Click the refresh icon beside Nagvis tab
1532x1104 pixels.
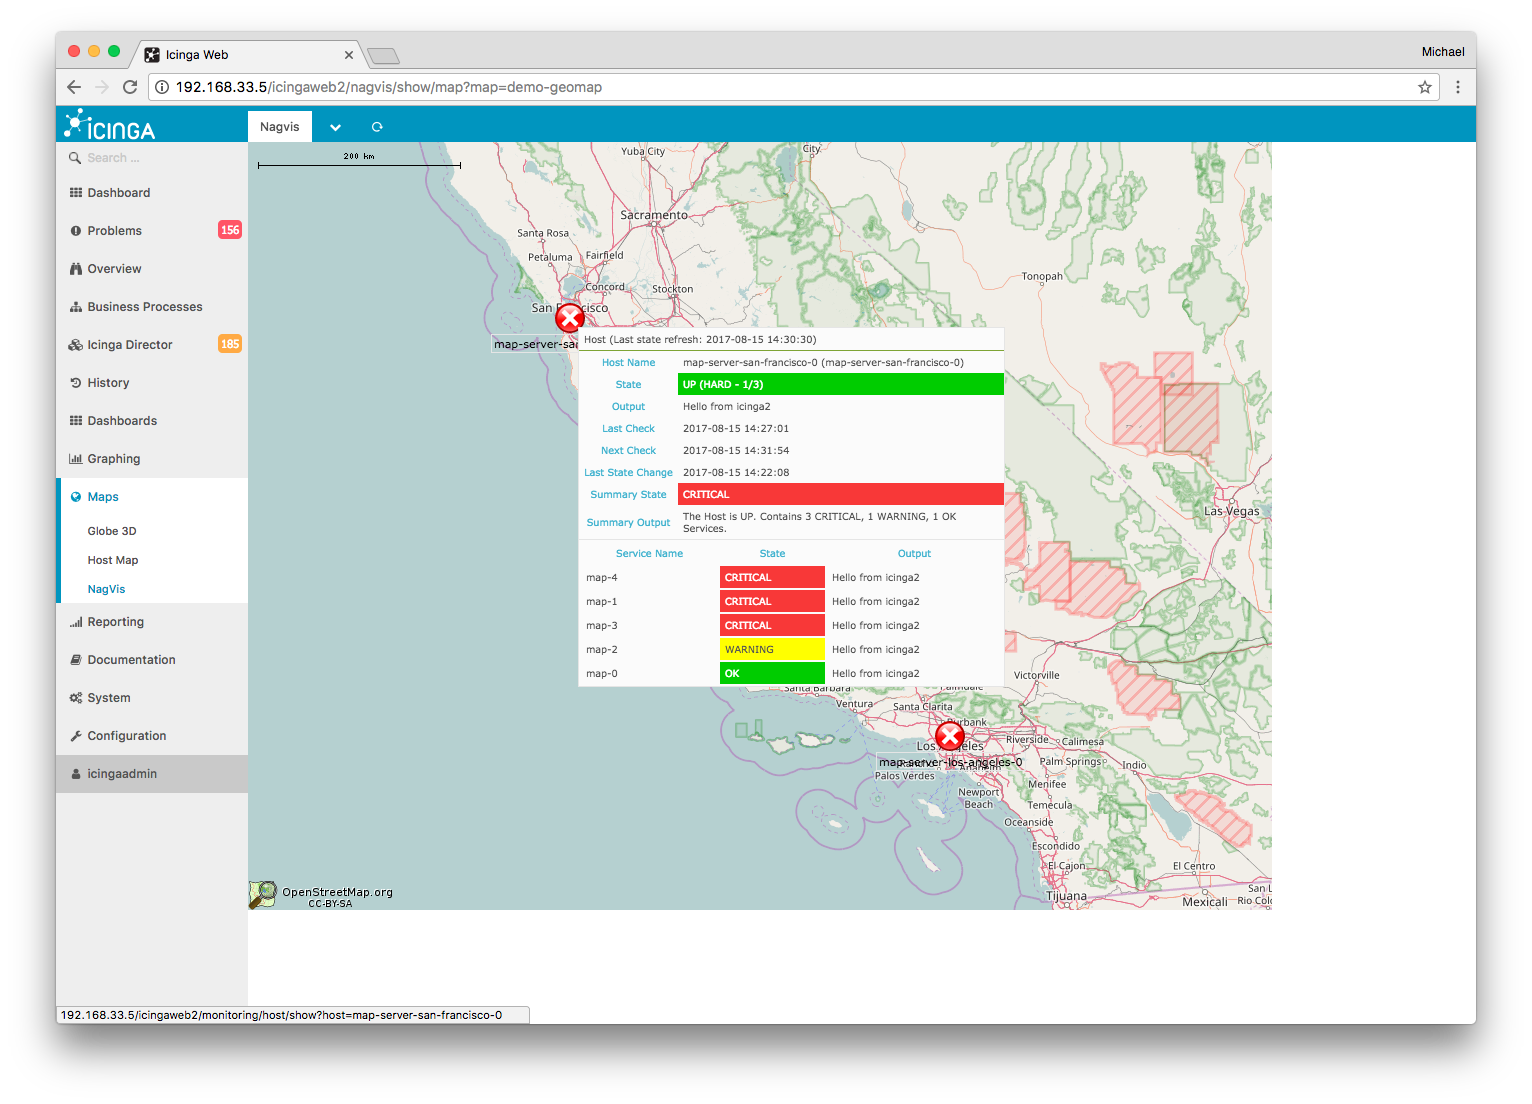tap(377, 127)
